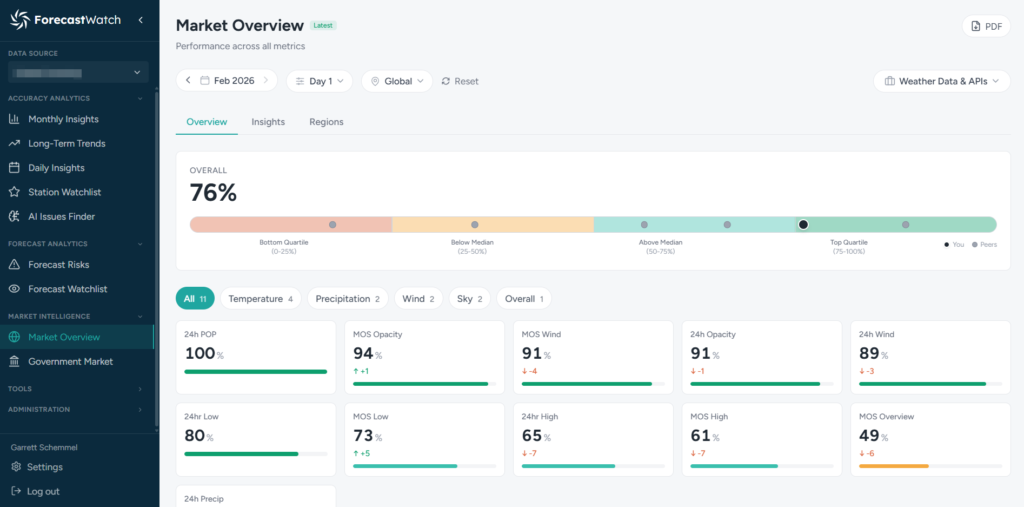Switch to the Regions tab
This screenshot has width=1024, height=507.
326,122
